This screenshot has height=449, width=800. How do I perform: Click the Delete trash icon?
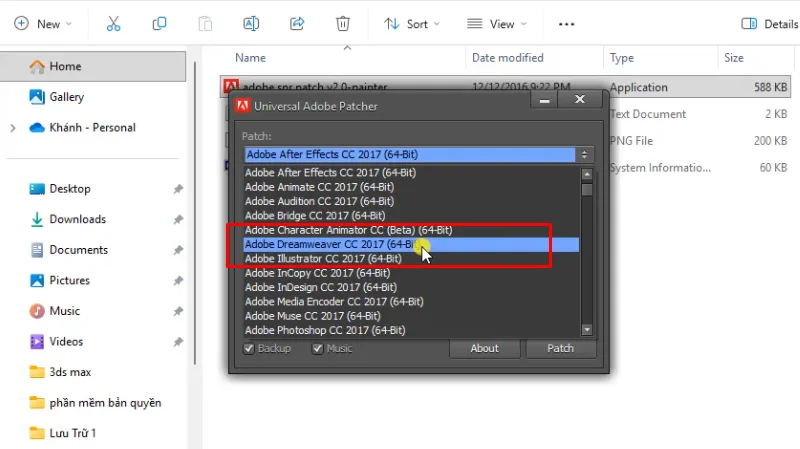click(343, 24)
